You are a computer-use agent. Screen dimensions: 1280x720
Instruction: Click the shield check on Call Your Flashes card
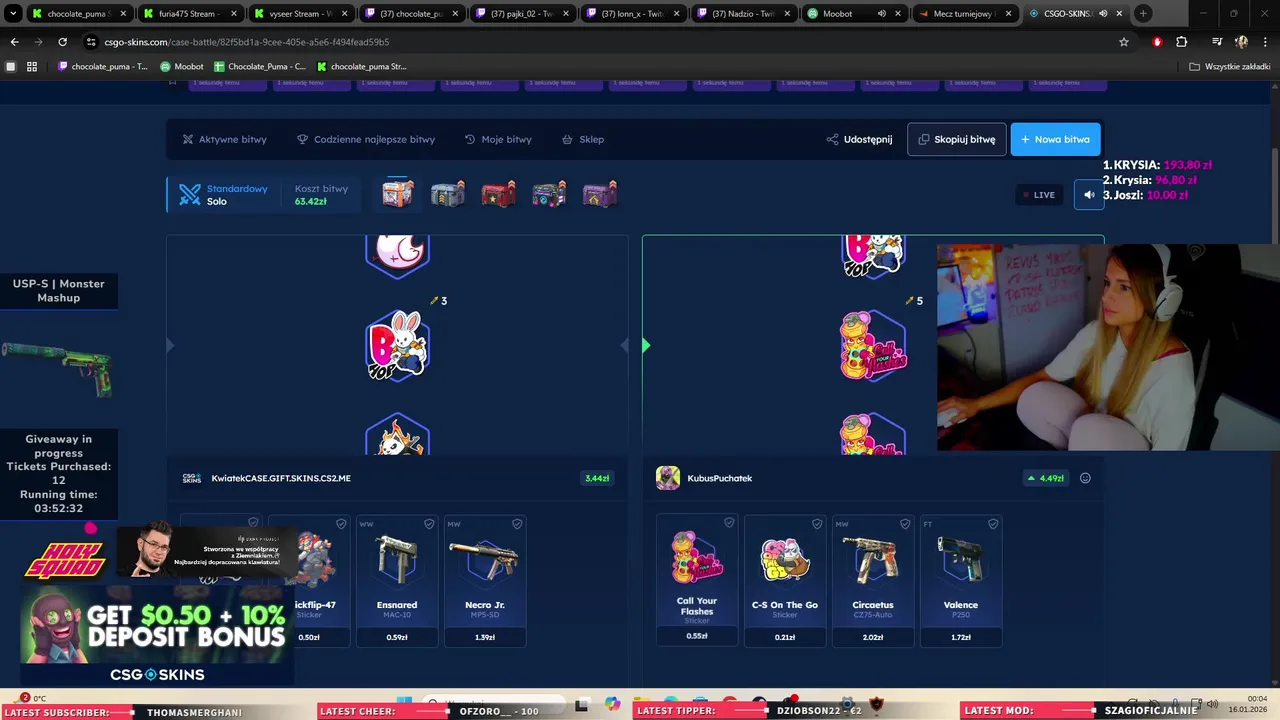pos(729,523)
